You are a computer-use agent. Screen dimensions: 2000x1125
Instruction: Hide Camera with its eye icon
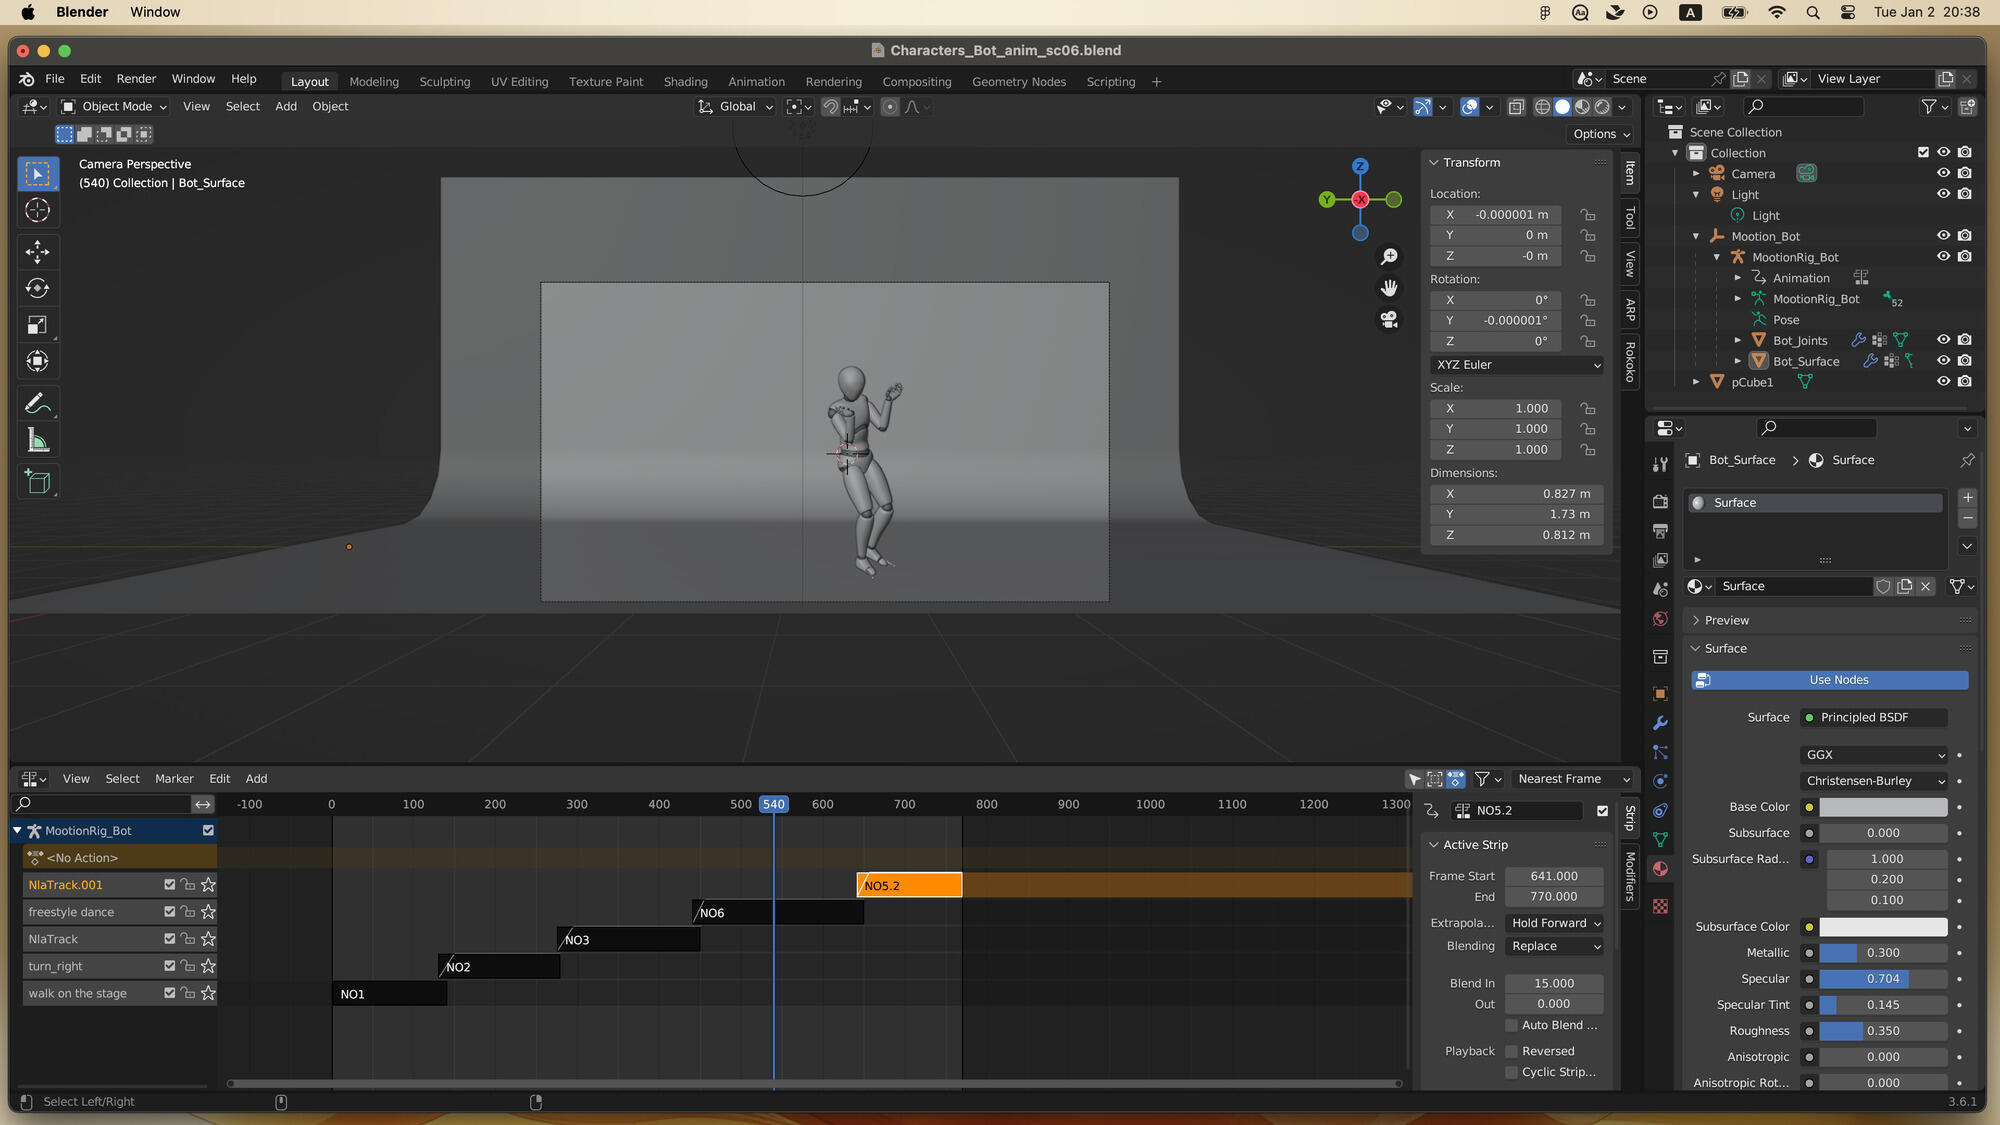[x=1943, y=173]
